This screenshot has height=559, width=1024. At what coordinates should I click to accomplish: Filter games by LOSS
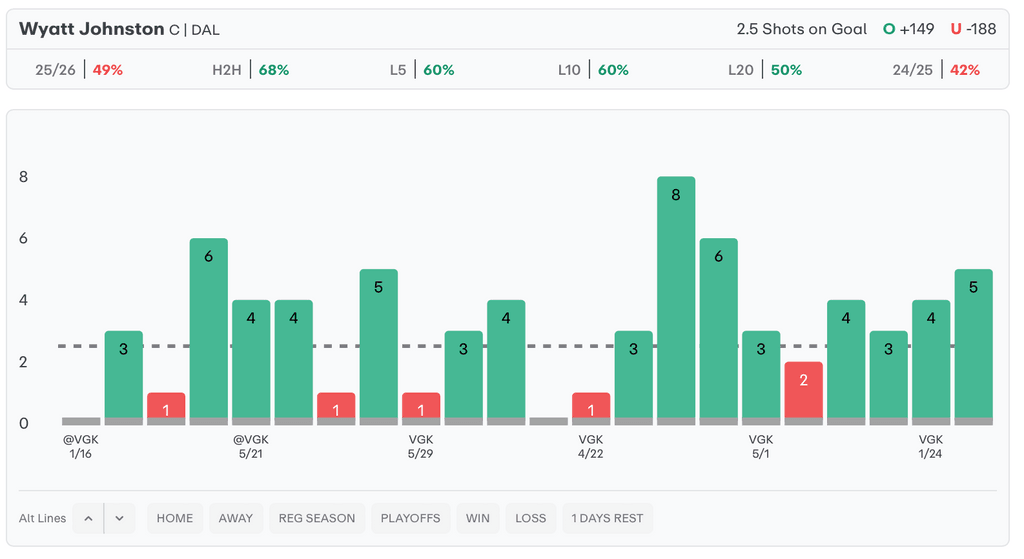pos(530,518)
